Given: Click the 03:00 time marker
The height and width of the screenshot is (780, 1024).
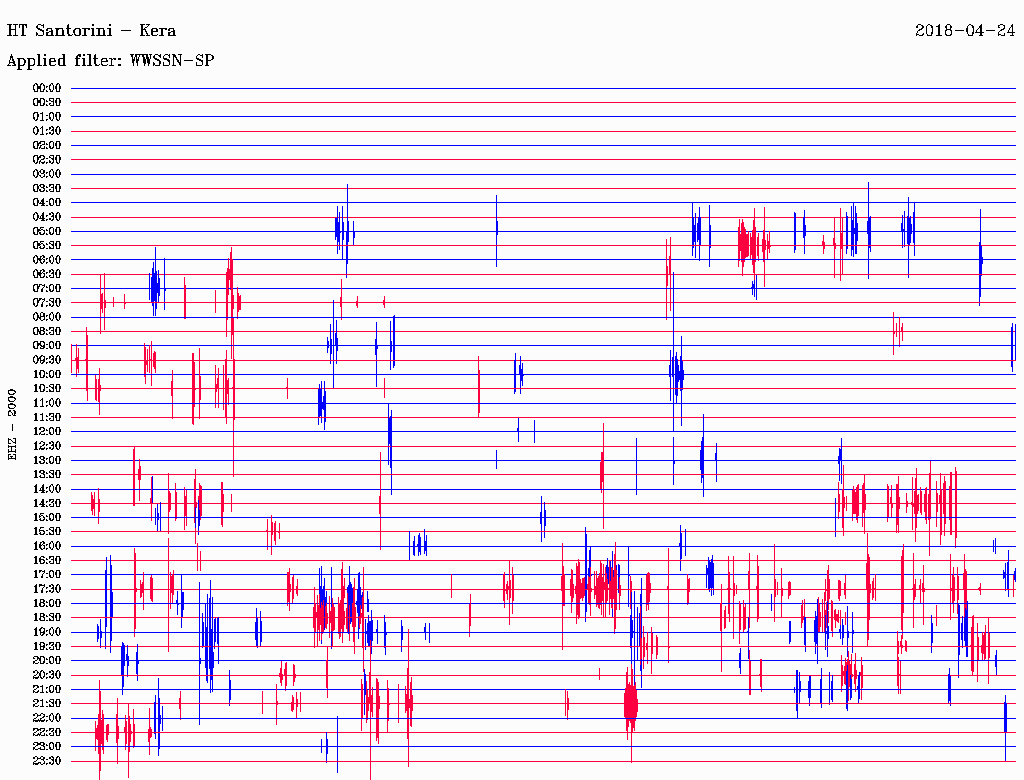Looking at the screenshot, I should click(x=47, y=174).
